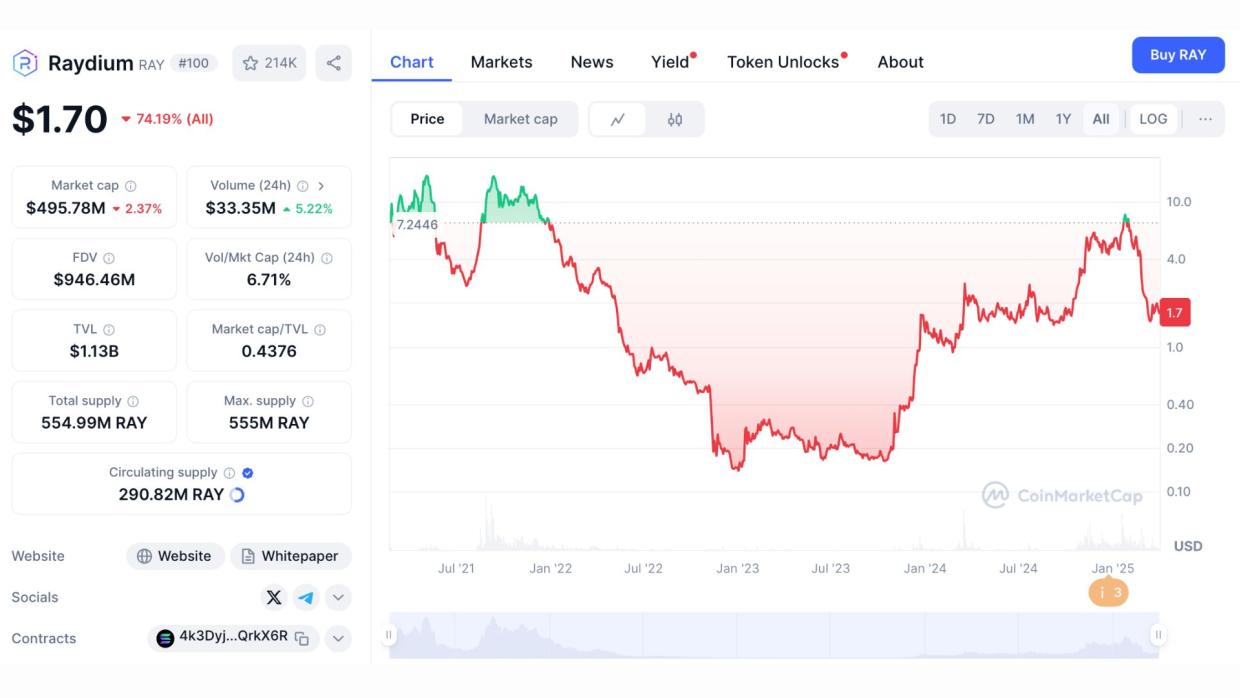Expand more socials dropdown chevron
This screenshot has width=1240, height=698.
coord(338,598)
